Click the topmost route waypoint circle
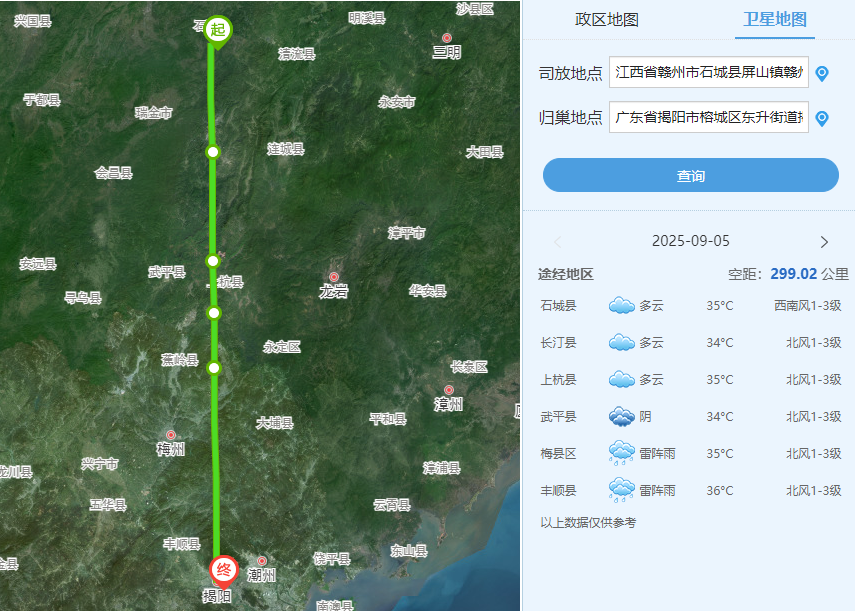855x611 pixels. (x=212, y=152)
